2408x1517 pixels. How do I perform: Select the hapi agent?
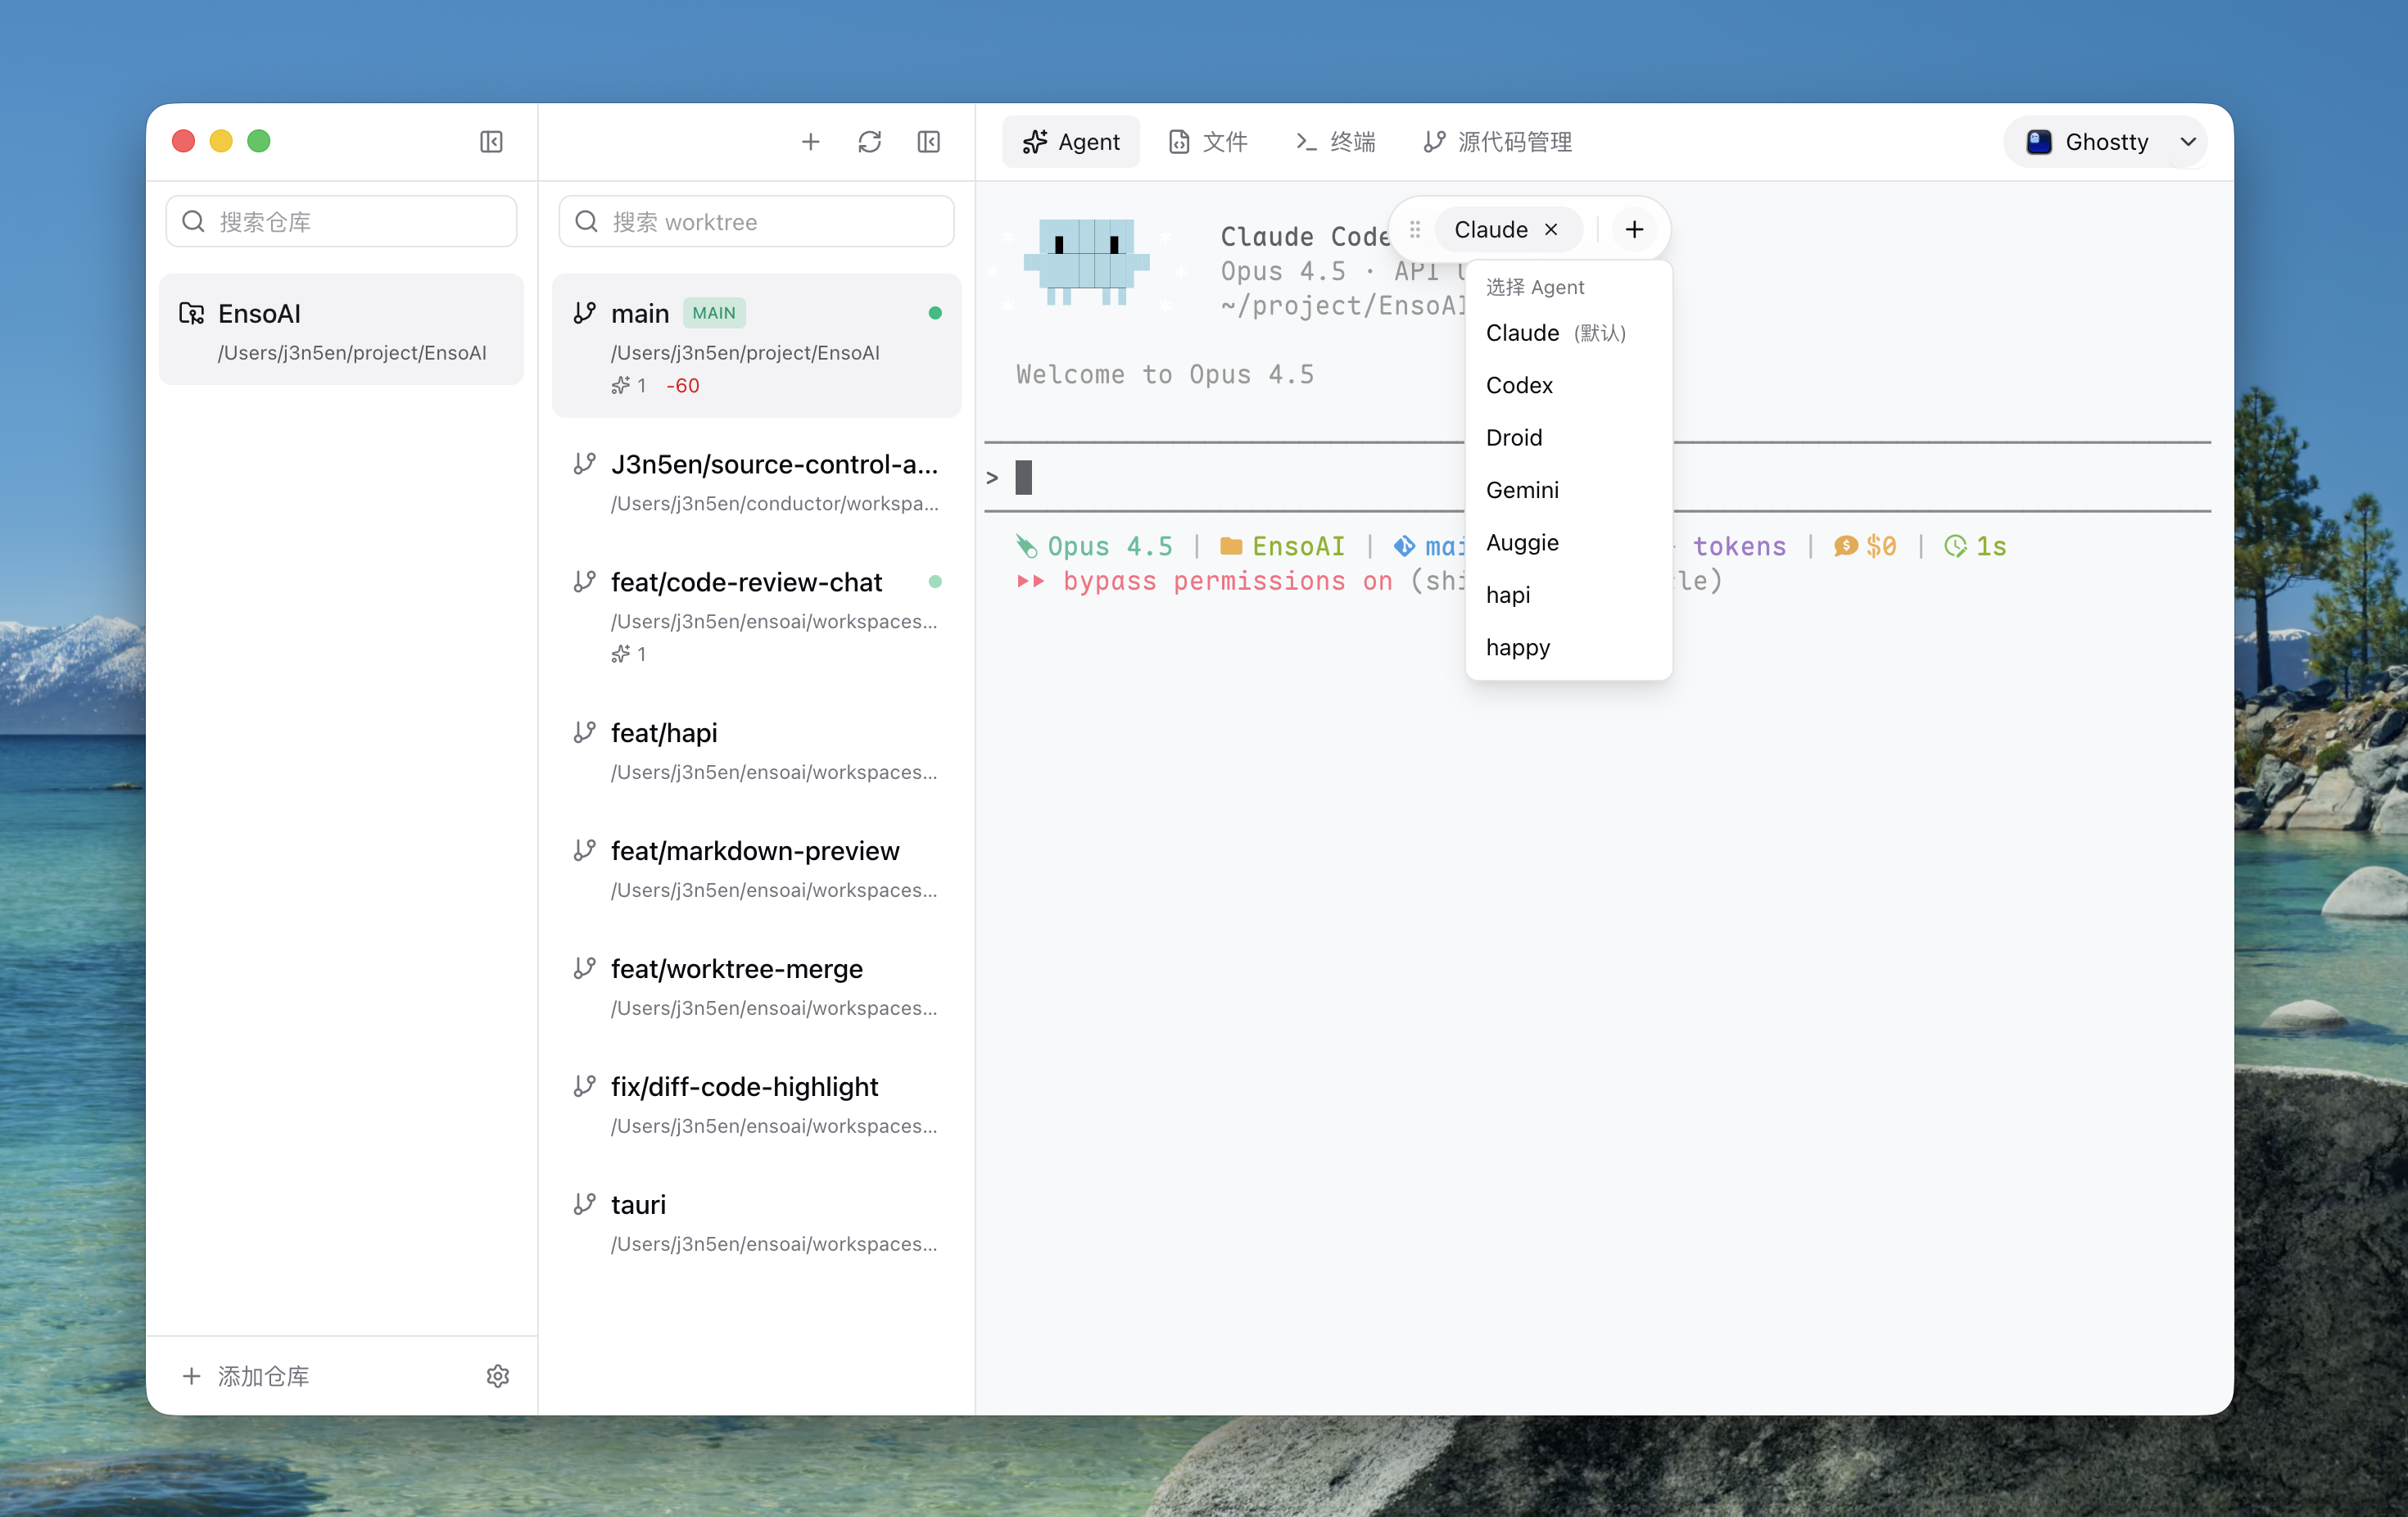1508,594
